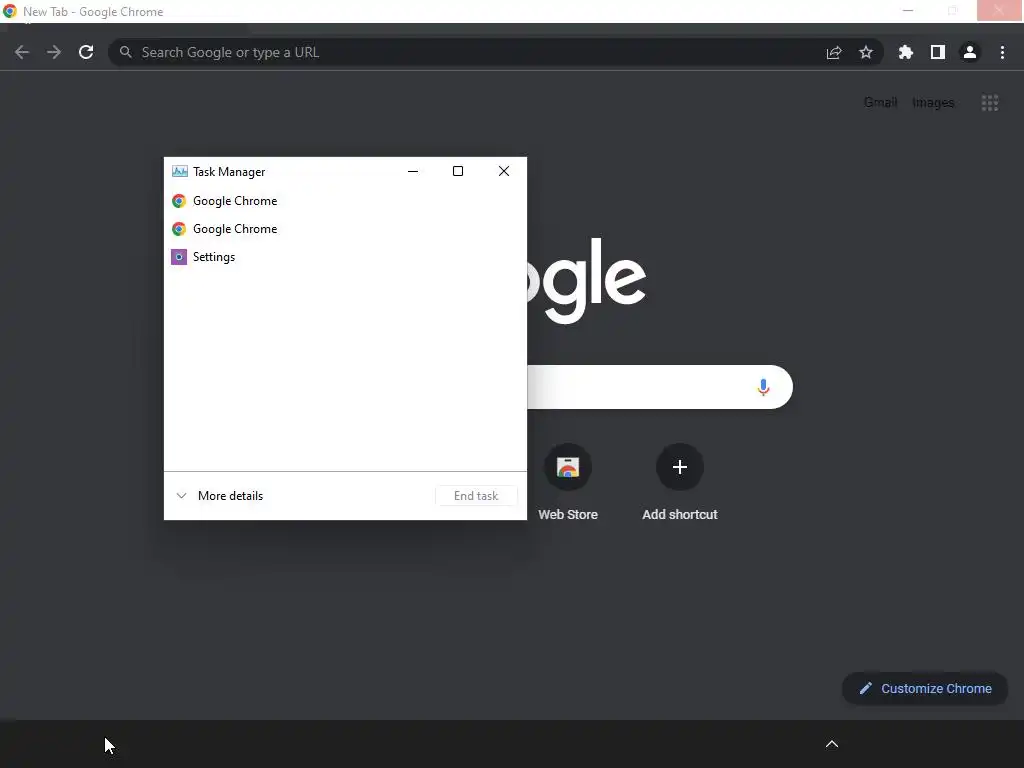1024x768 pixels.
Task: Click the End task button
Action: coord(476,496)
